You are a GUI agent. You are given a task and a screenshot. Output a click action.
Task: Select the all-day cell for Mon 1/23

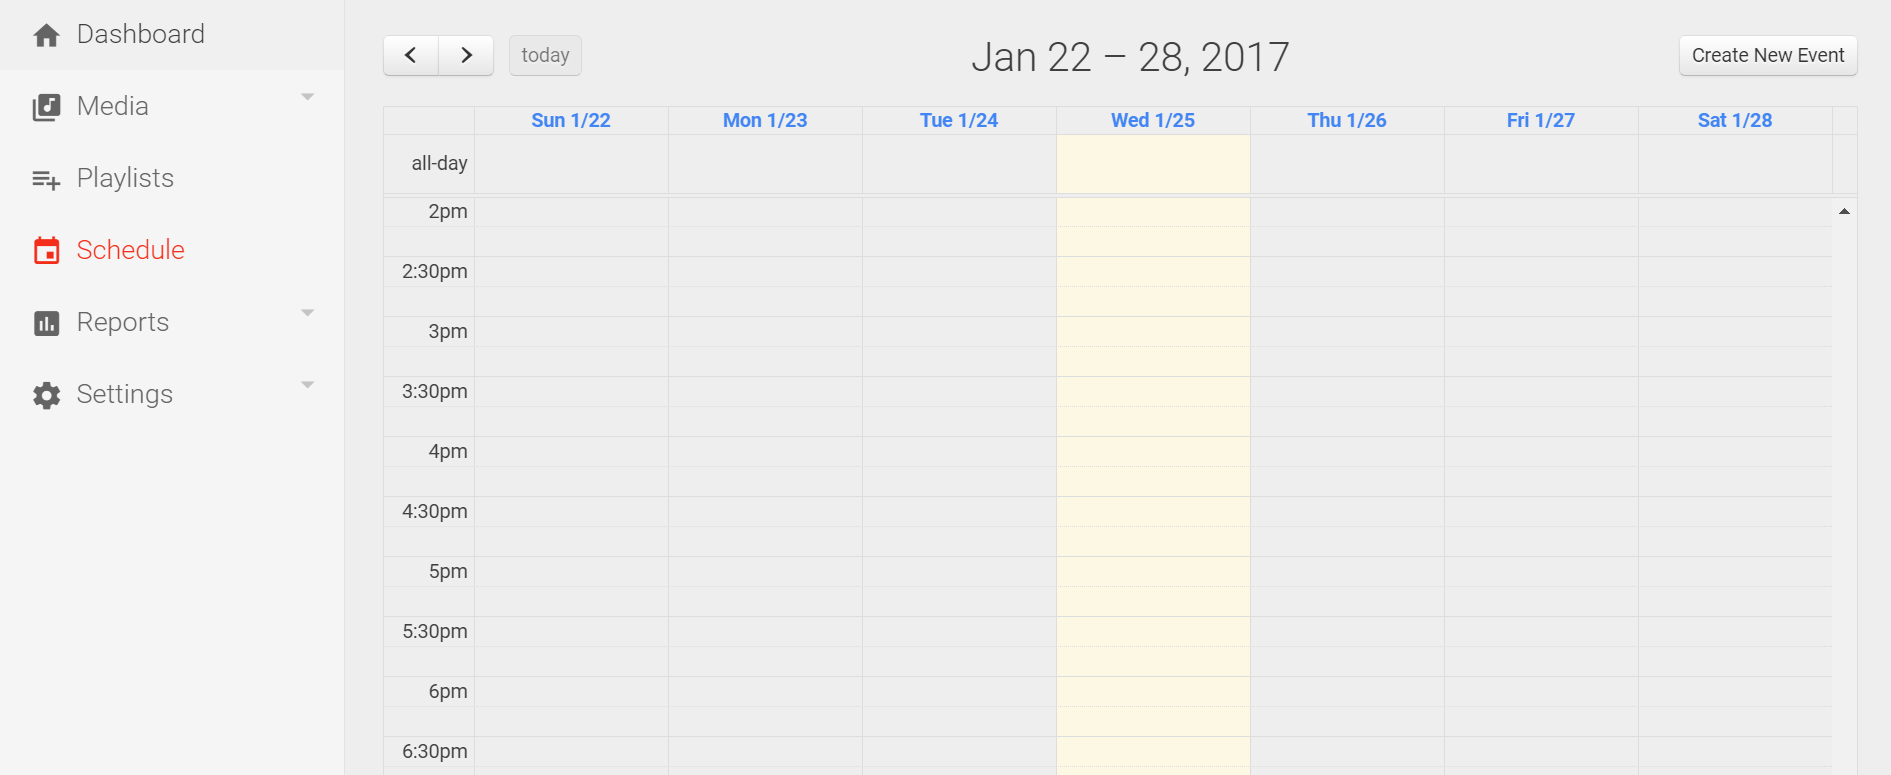click(765, 164)
